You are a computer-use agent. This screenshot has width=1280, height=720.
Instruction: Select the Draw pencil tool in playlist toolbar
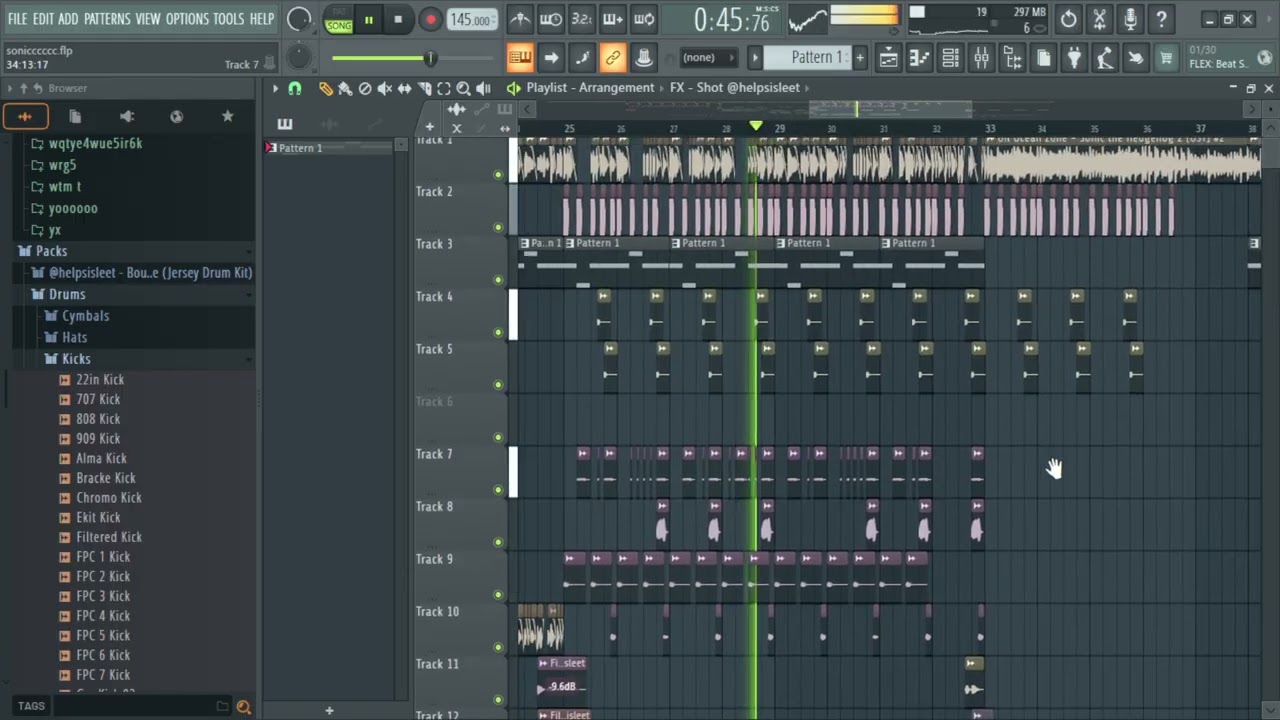pos(326,88)
